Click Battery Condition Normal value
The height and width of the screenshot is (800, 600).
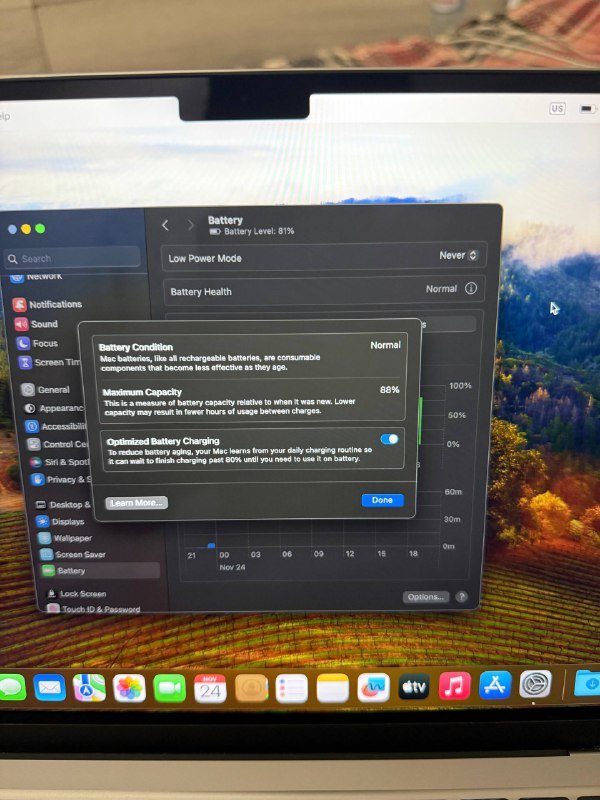(385, 345)
